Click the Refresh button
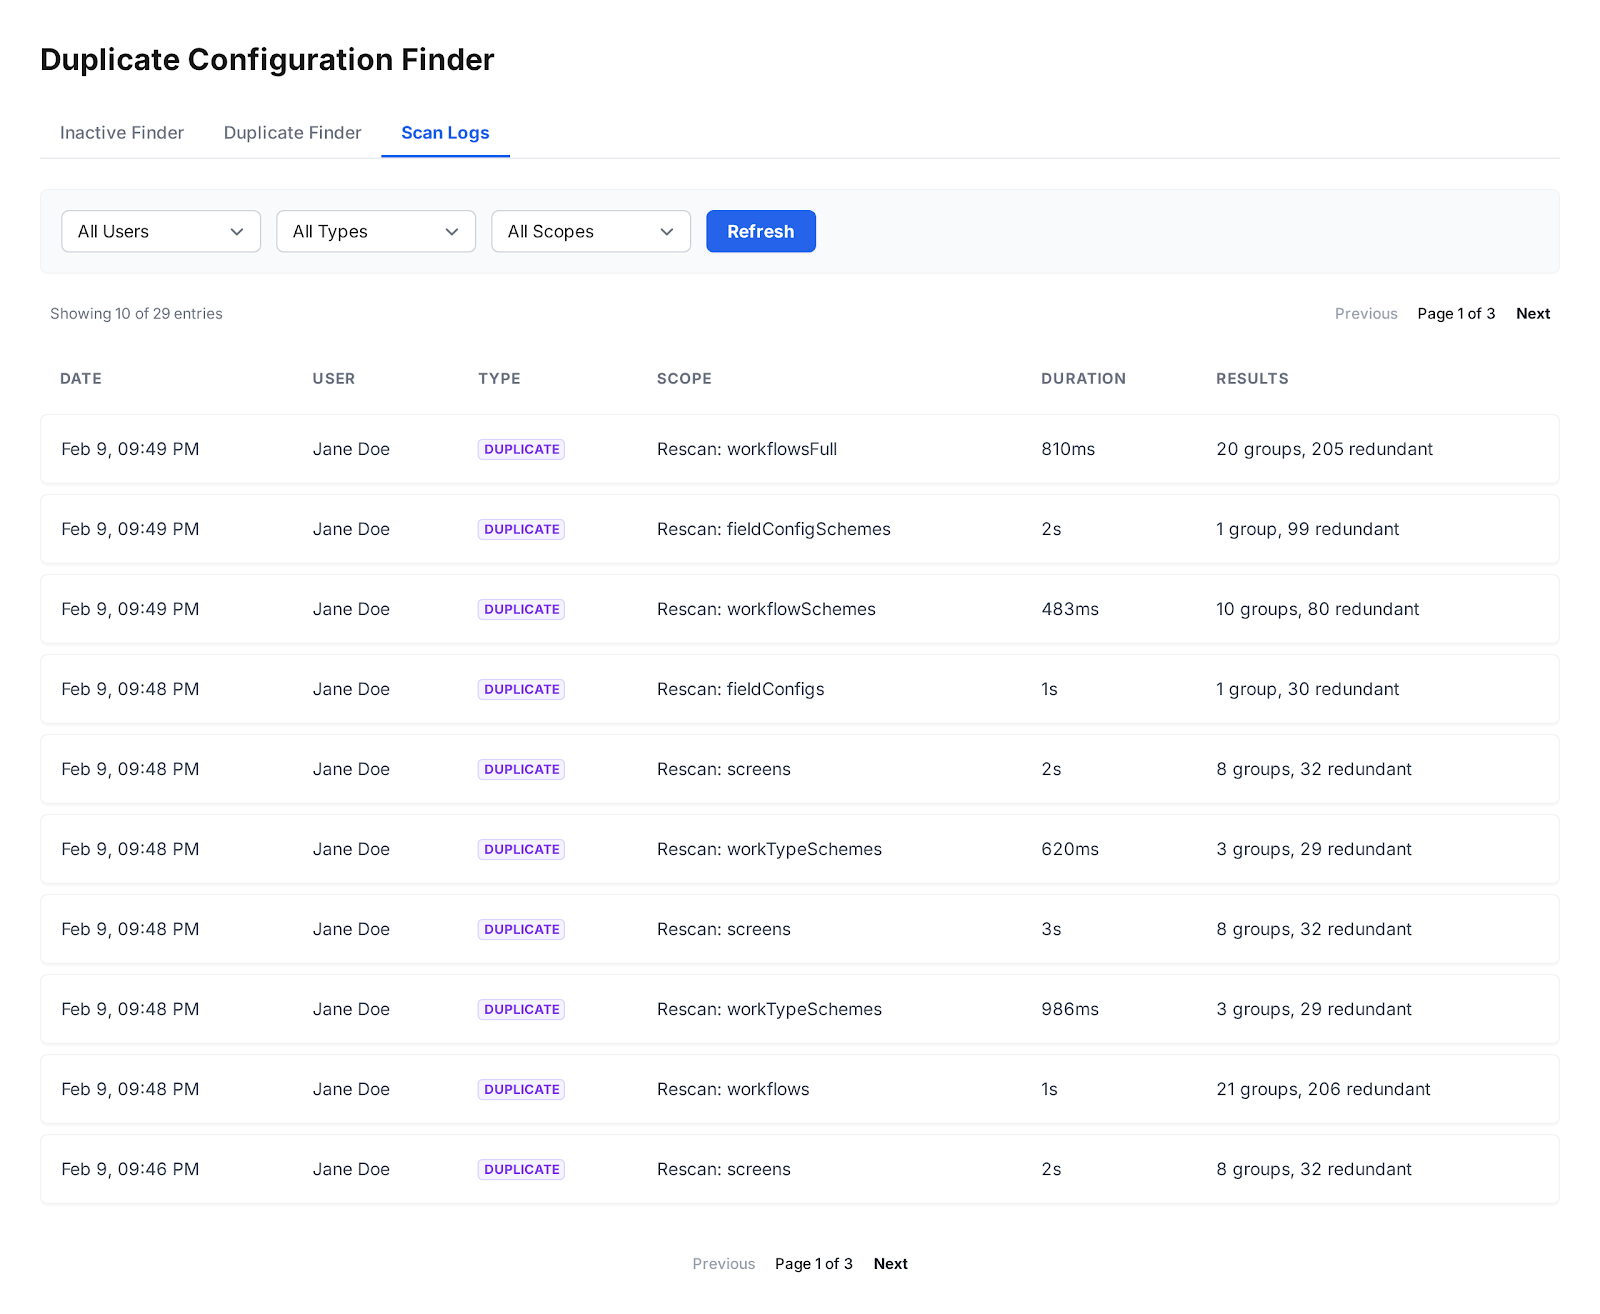Screen dimensions: 1600x1314 click(x=760, y=231)
